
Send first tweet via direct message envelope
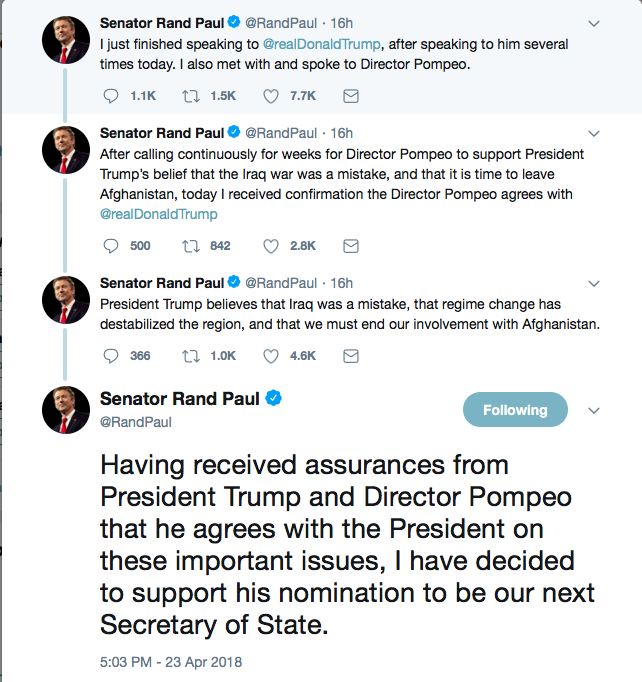pyautogui.click(x=351, y=96)
